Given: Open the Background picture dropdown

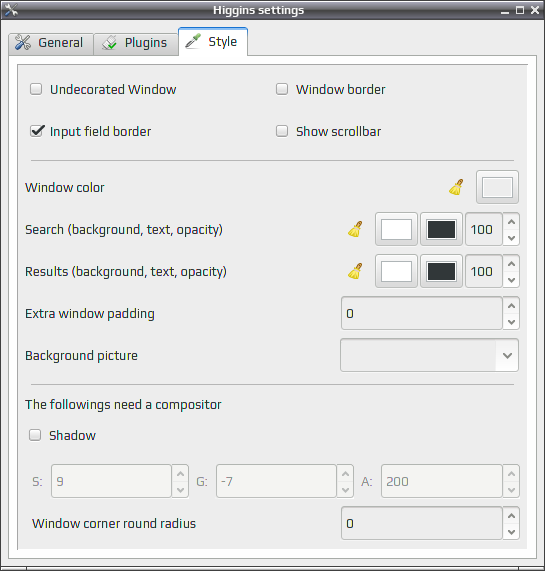Looking at the screenshot, I should [x=429, y=355].
